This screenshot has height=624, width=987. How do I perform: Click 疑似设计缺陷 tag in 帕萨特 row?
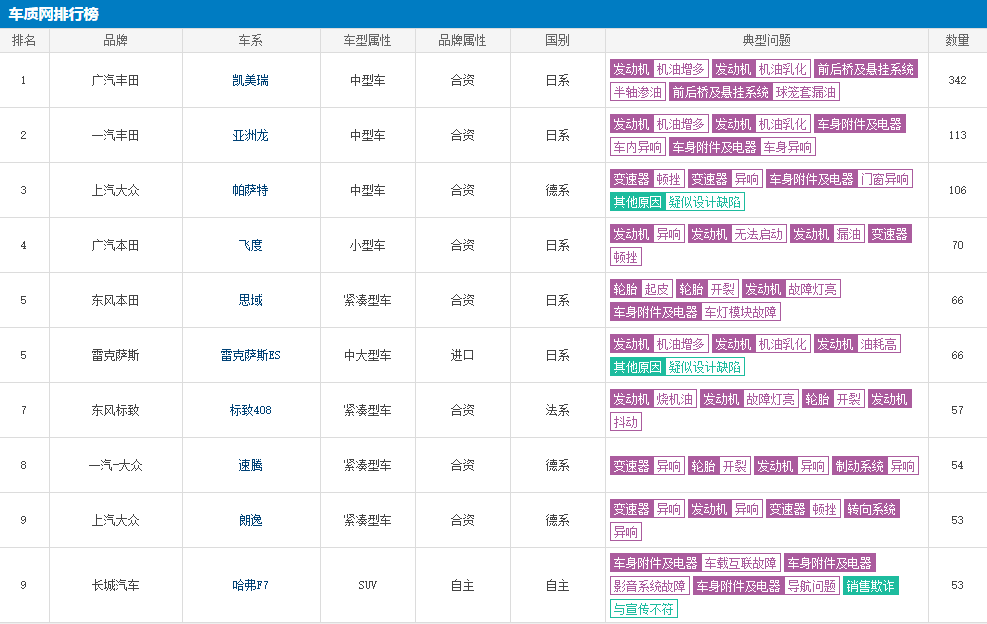704,201
